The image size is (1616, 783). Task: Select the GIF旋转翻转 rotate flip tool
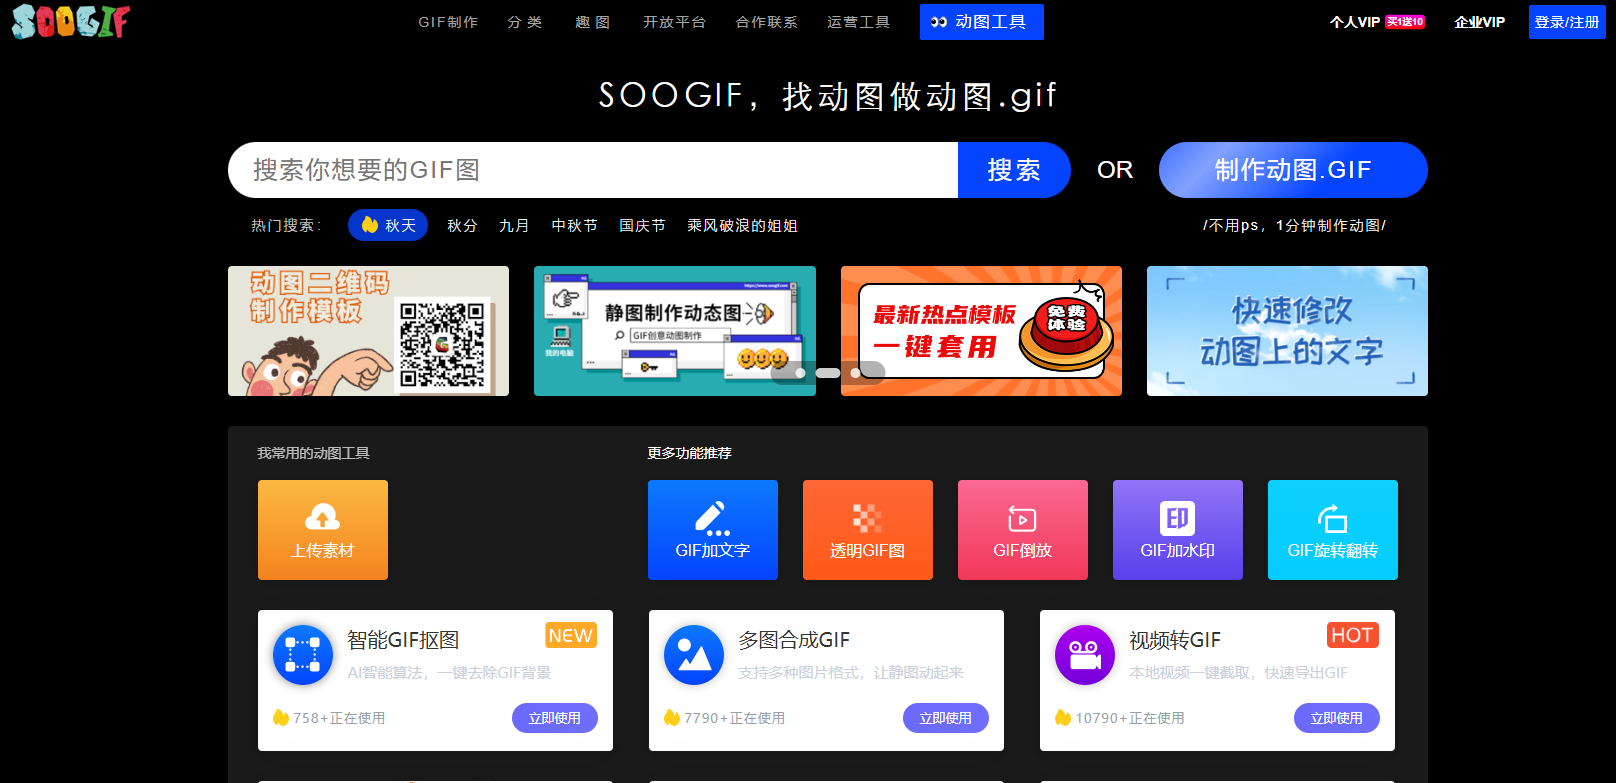[x=1332, y=530]
